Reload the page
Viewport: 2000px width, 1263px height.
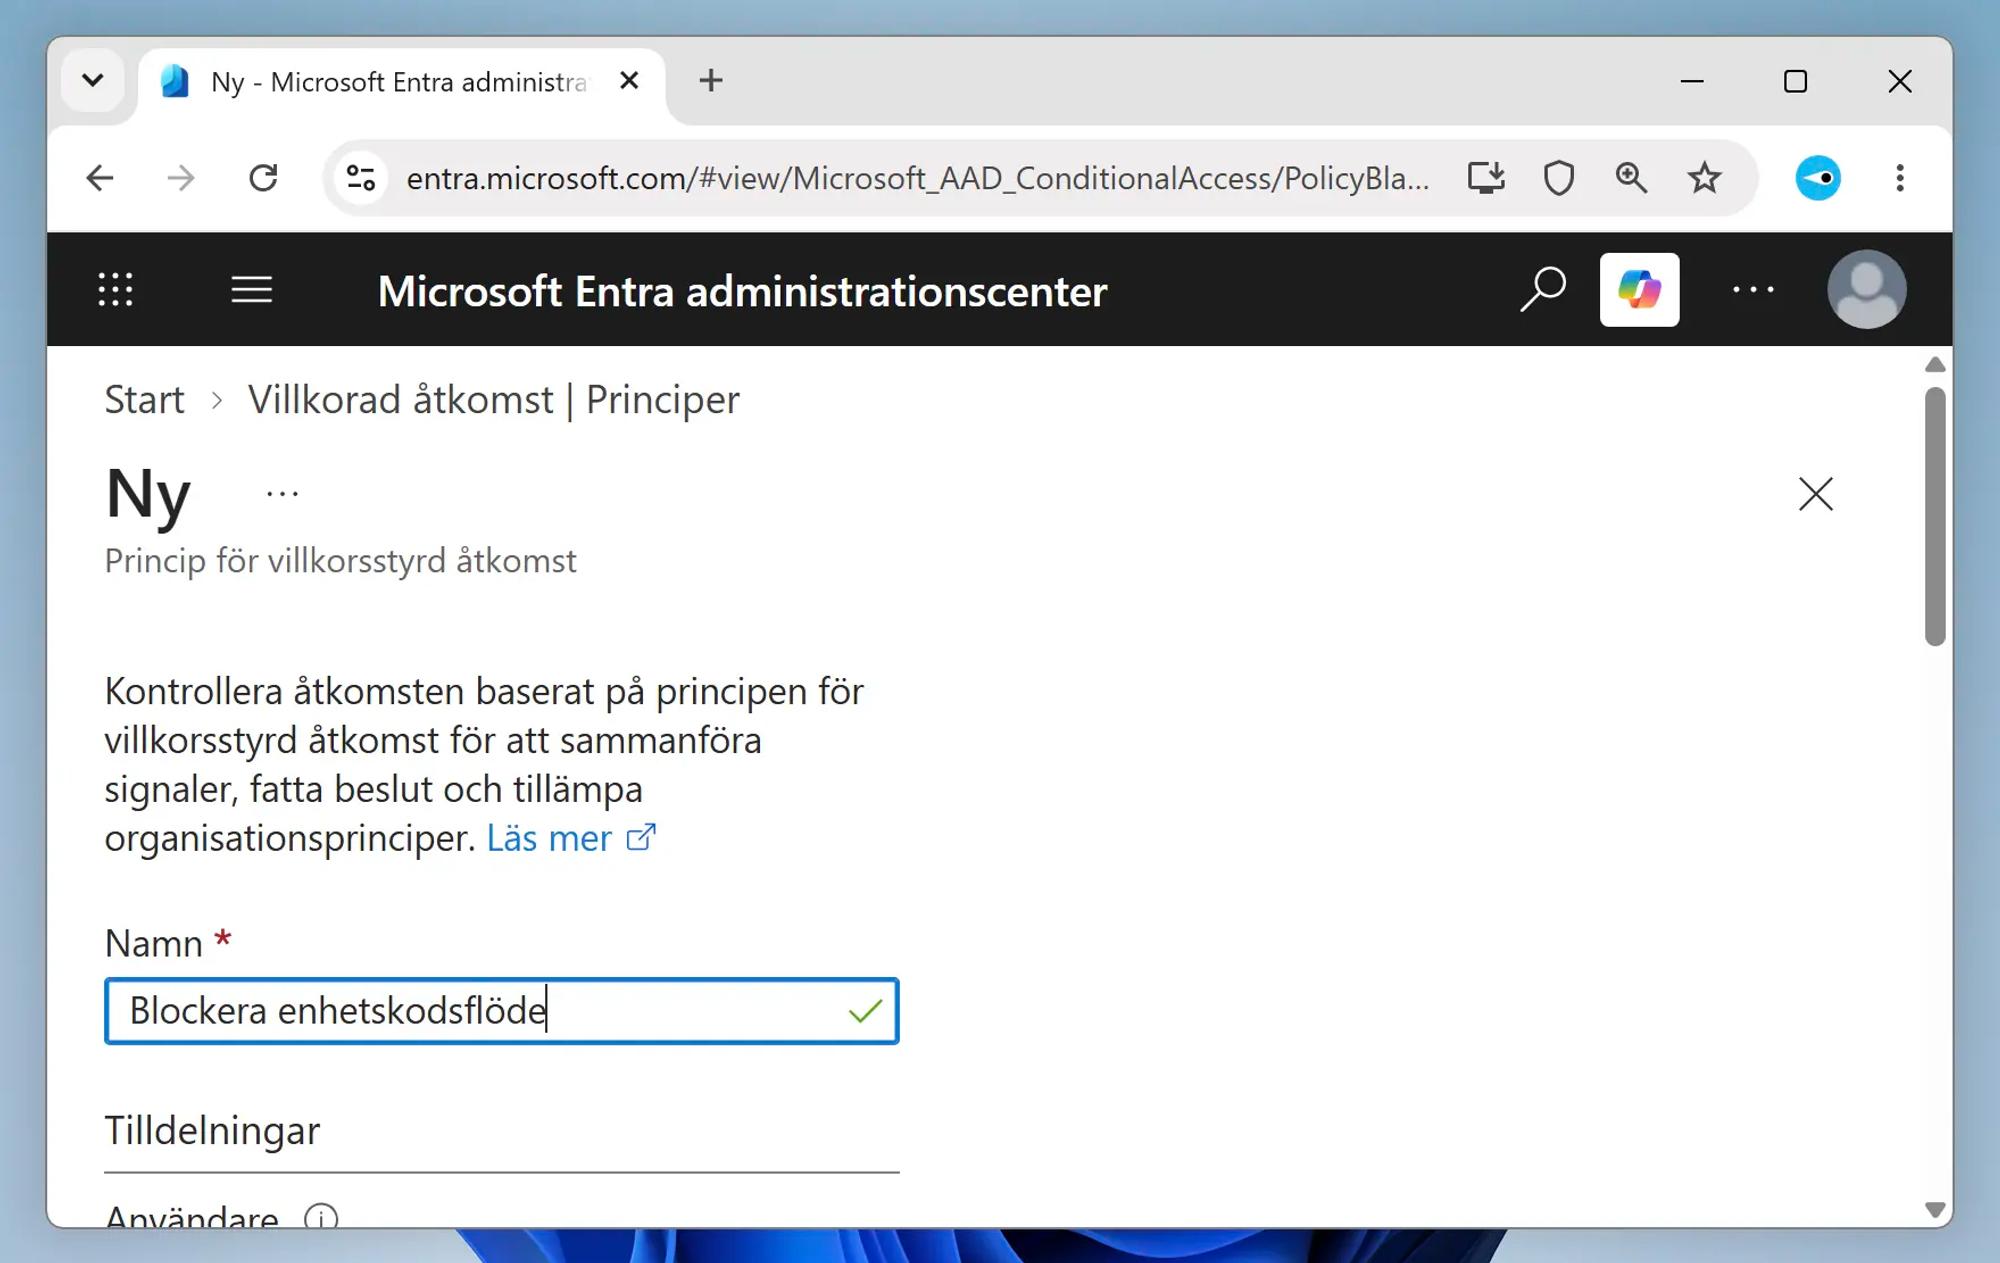(x=263, y=179)
